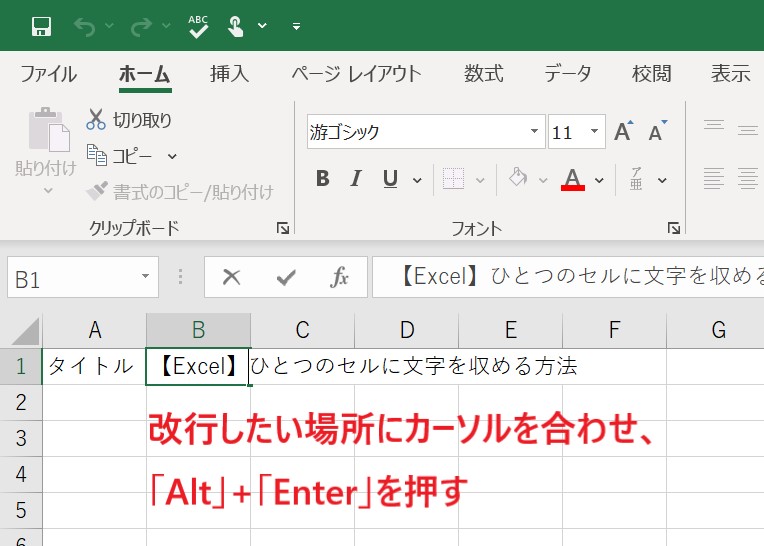Select column B header
764x546 pixels.
(198, 330)
